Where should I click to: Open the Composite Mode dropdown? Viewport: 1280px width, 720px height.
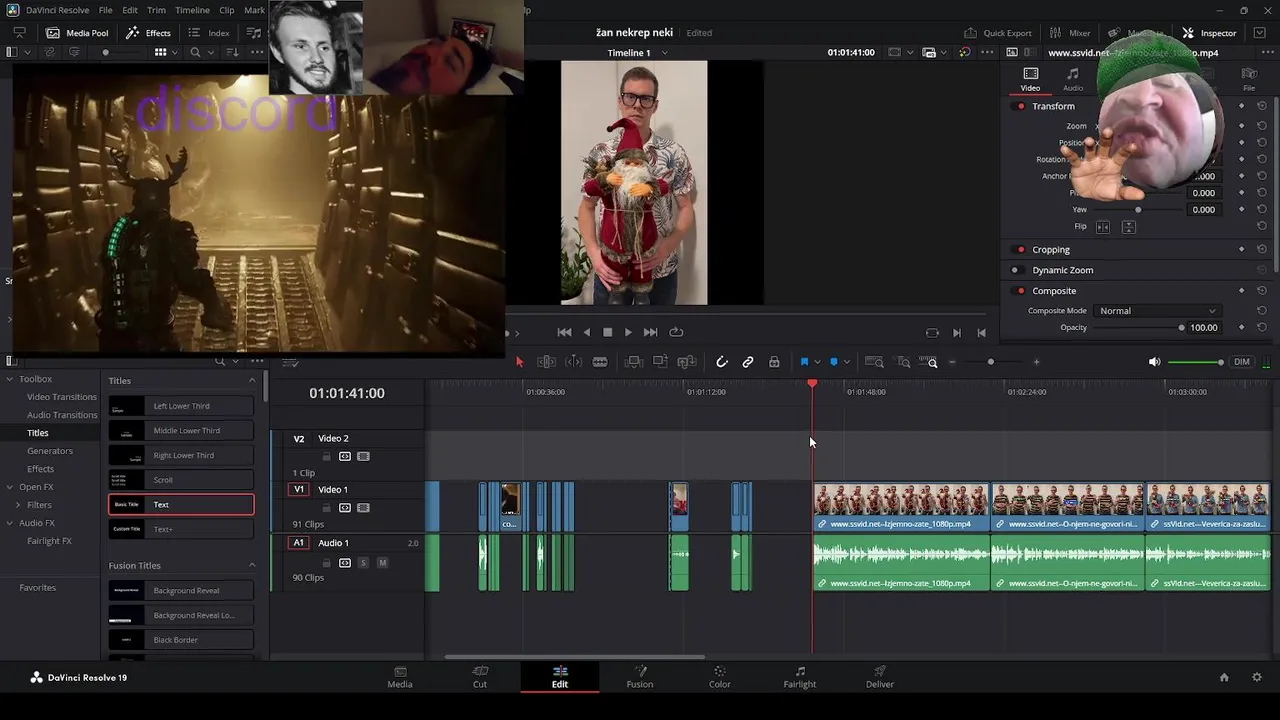(x=1157, y=311)
